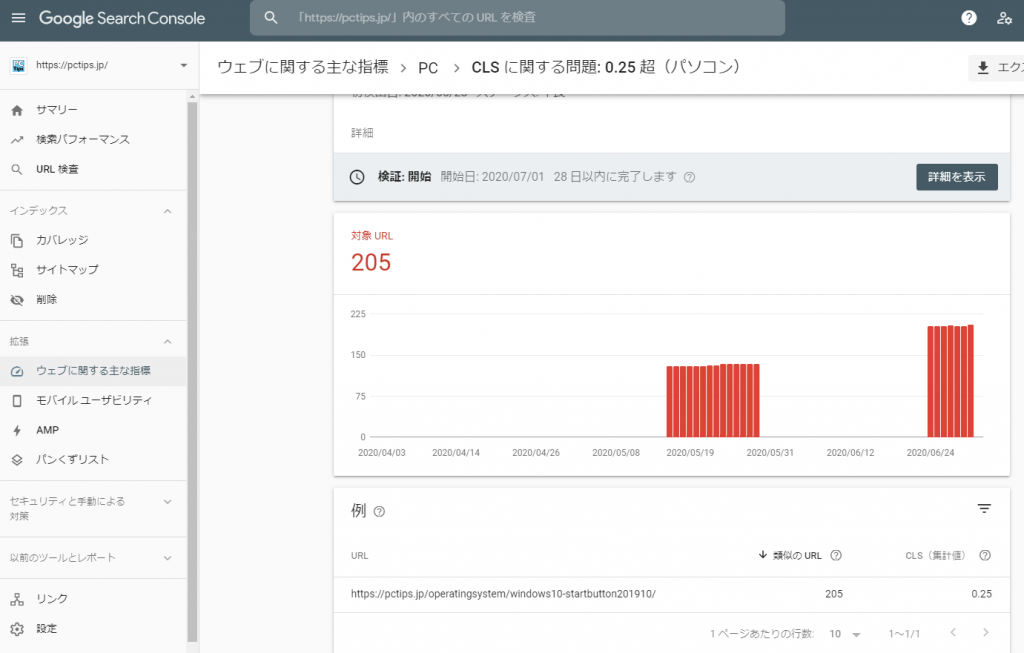
Task: Click the pctips.jp property favicon
Action: (18, 65)
